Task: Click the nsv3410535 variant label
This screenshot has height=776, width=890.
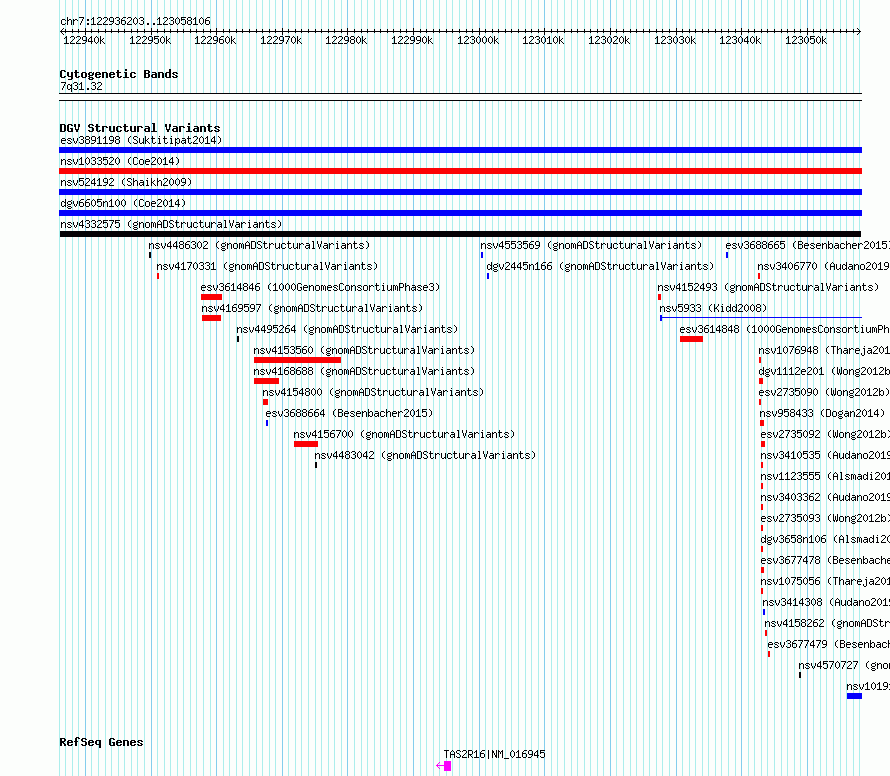Action: coord(825,455)
